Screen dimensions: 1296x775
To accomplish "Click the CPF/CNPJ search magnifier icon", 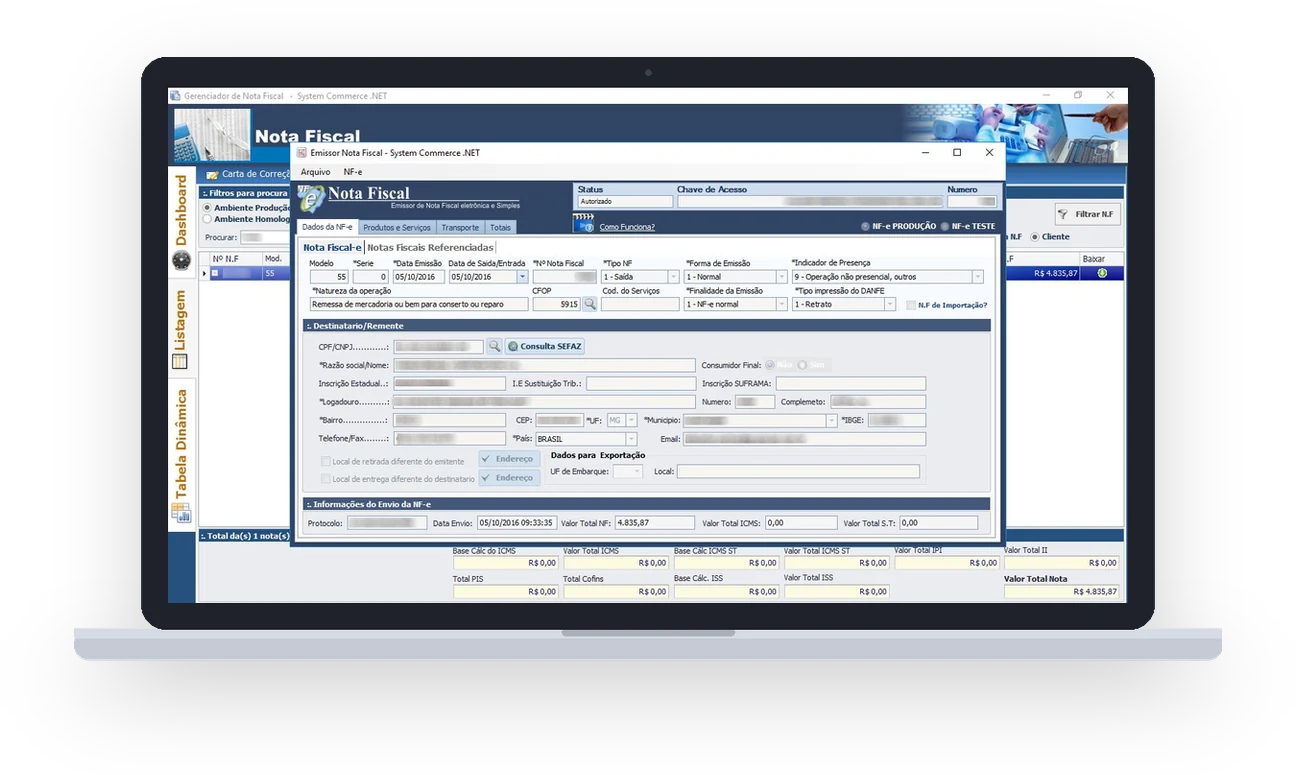I will click(x=494, y=346).
